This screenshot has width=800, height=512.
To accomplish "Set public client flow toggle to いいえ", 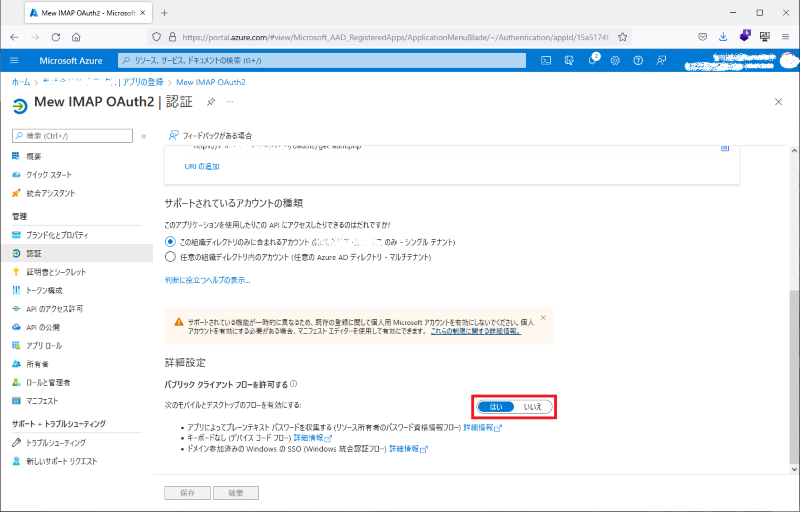I will click(x=533, y=406).
